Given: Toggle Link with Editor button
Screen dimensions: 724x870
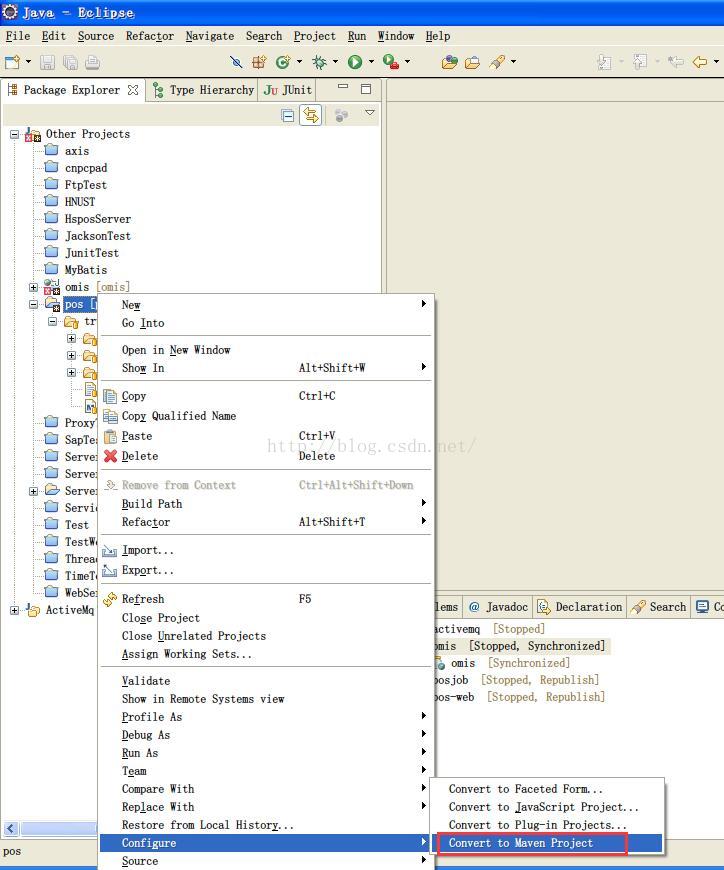Looking at the screenshot, I should tap(311, 115).
